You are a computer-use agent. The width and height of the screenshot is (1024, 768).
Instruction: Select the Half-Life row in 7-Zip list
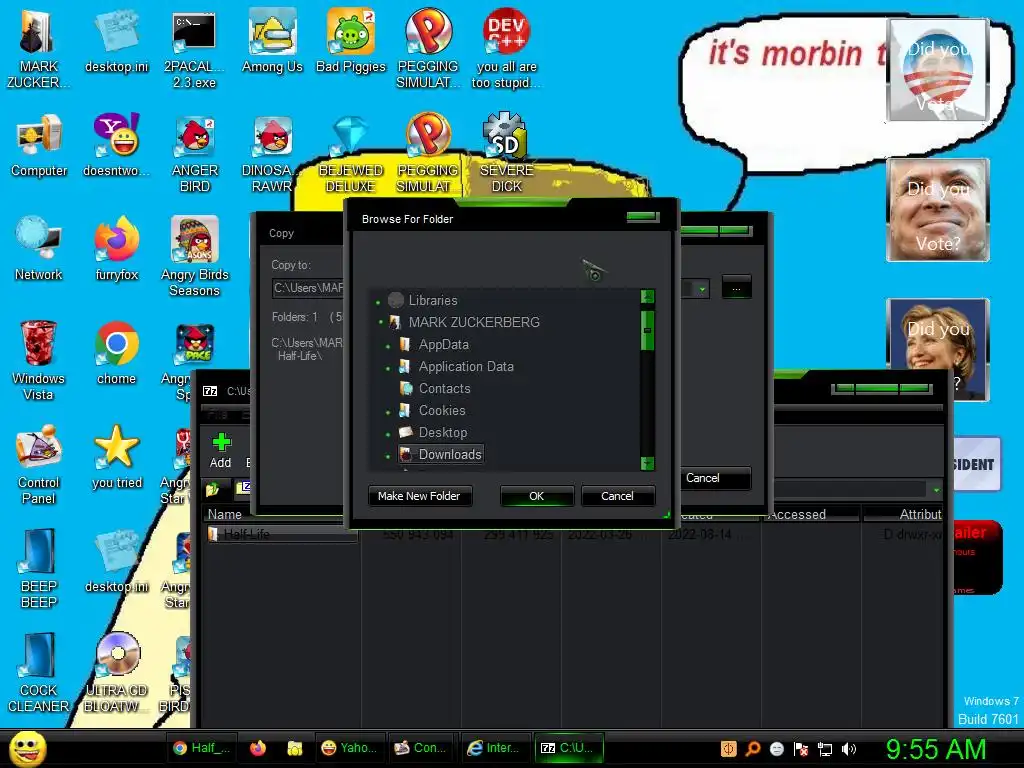point(282,534)
